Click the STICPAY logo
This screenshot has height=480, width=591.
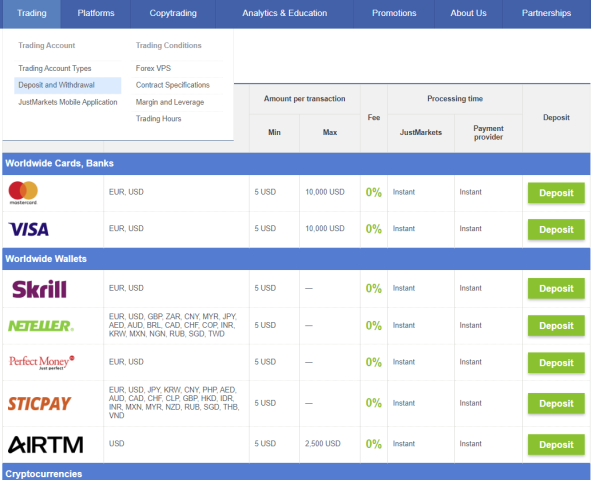point(39,404)
